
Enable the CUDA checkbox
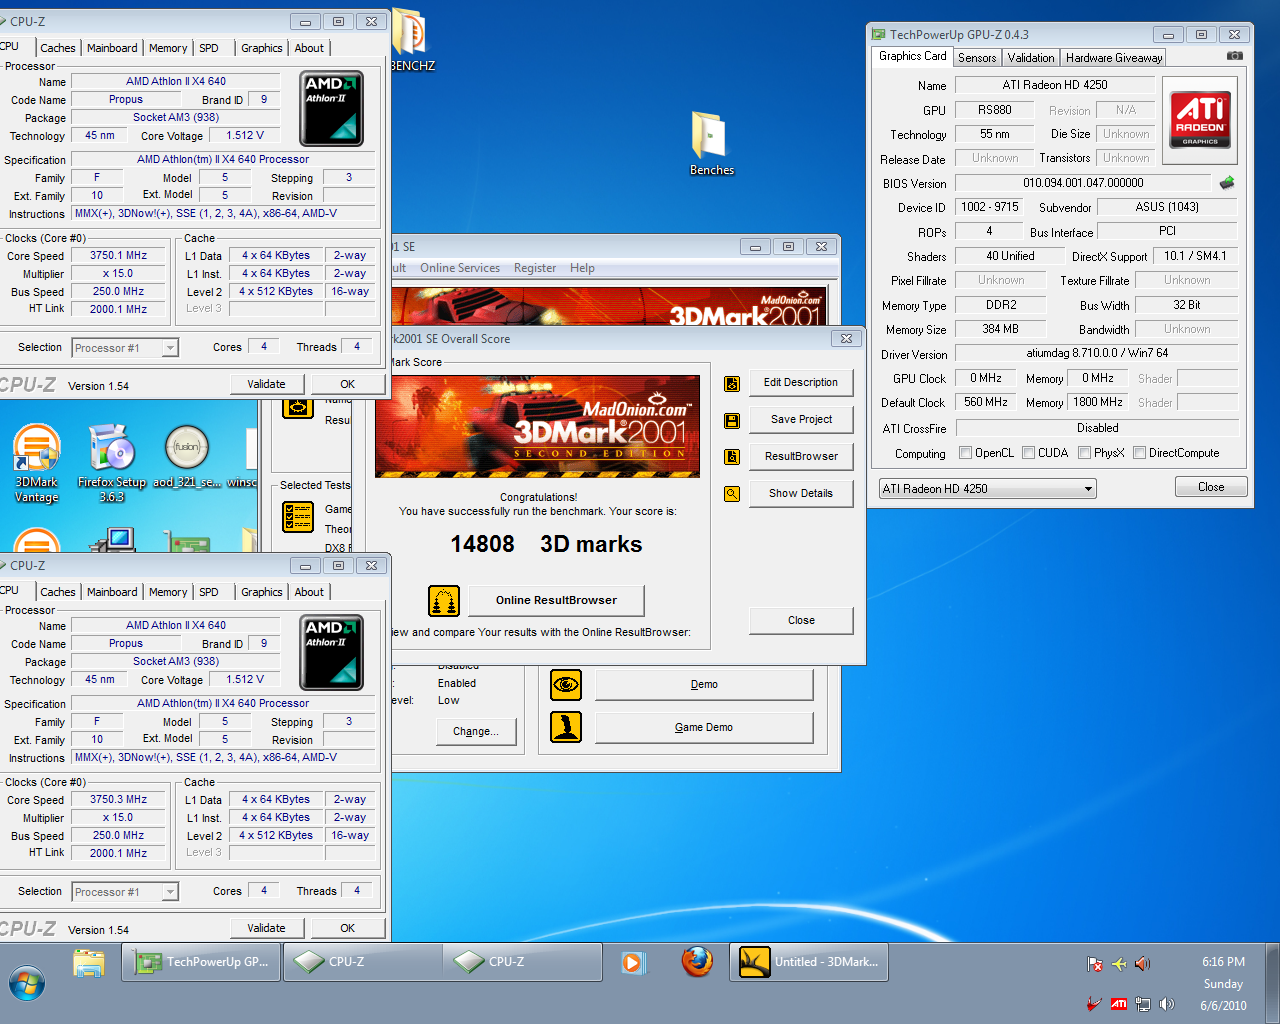coord(1028,453)
